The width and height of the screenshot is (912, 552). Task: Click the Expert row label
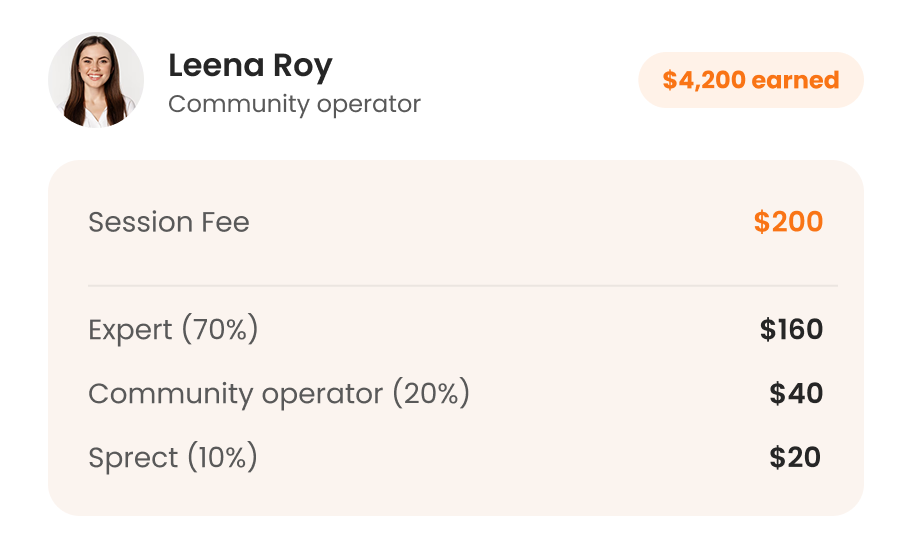pos(130,330)
